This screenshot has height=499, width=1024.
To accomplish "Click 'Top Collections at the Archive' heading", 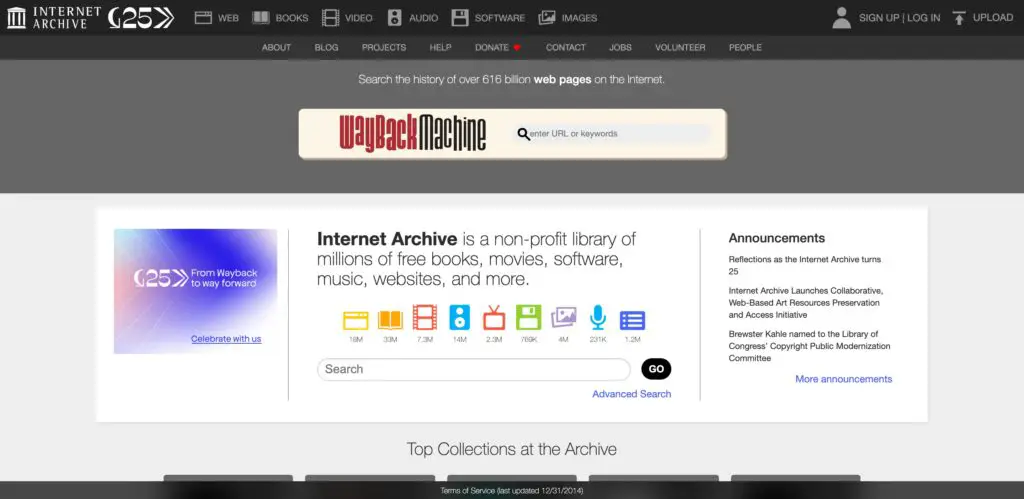I will point(511,449).
